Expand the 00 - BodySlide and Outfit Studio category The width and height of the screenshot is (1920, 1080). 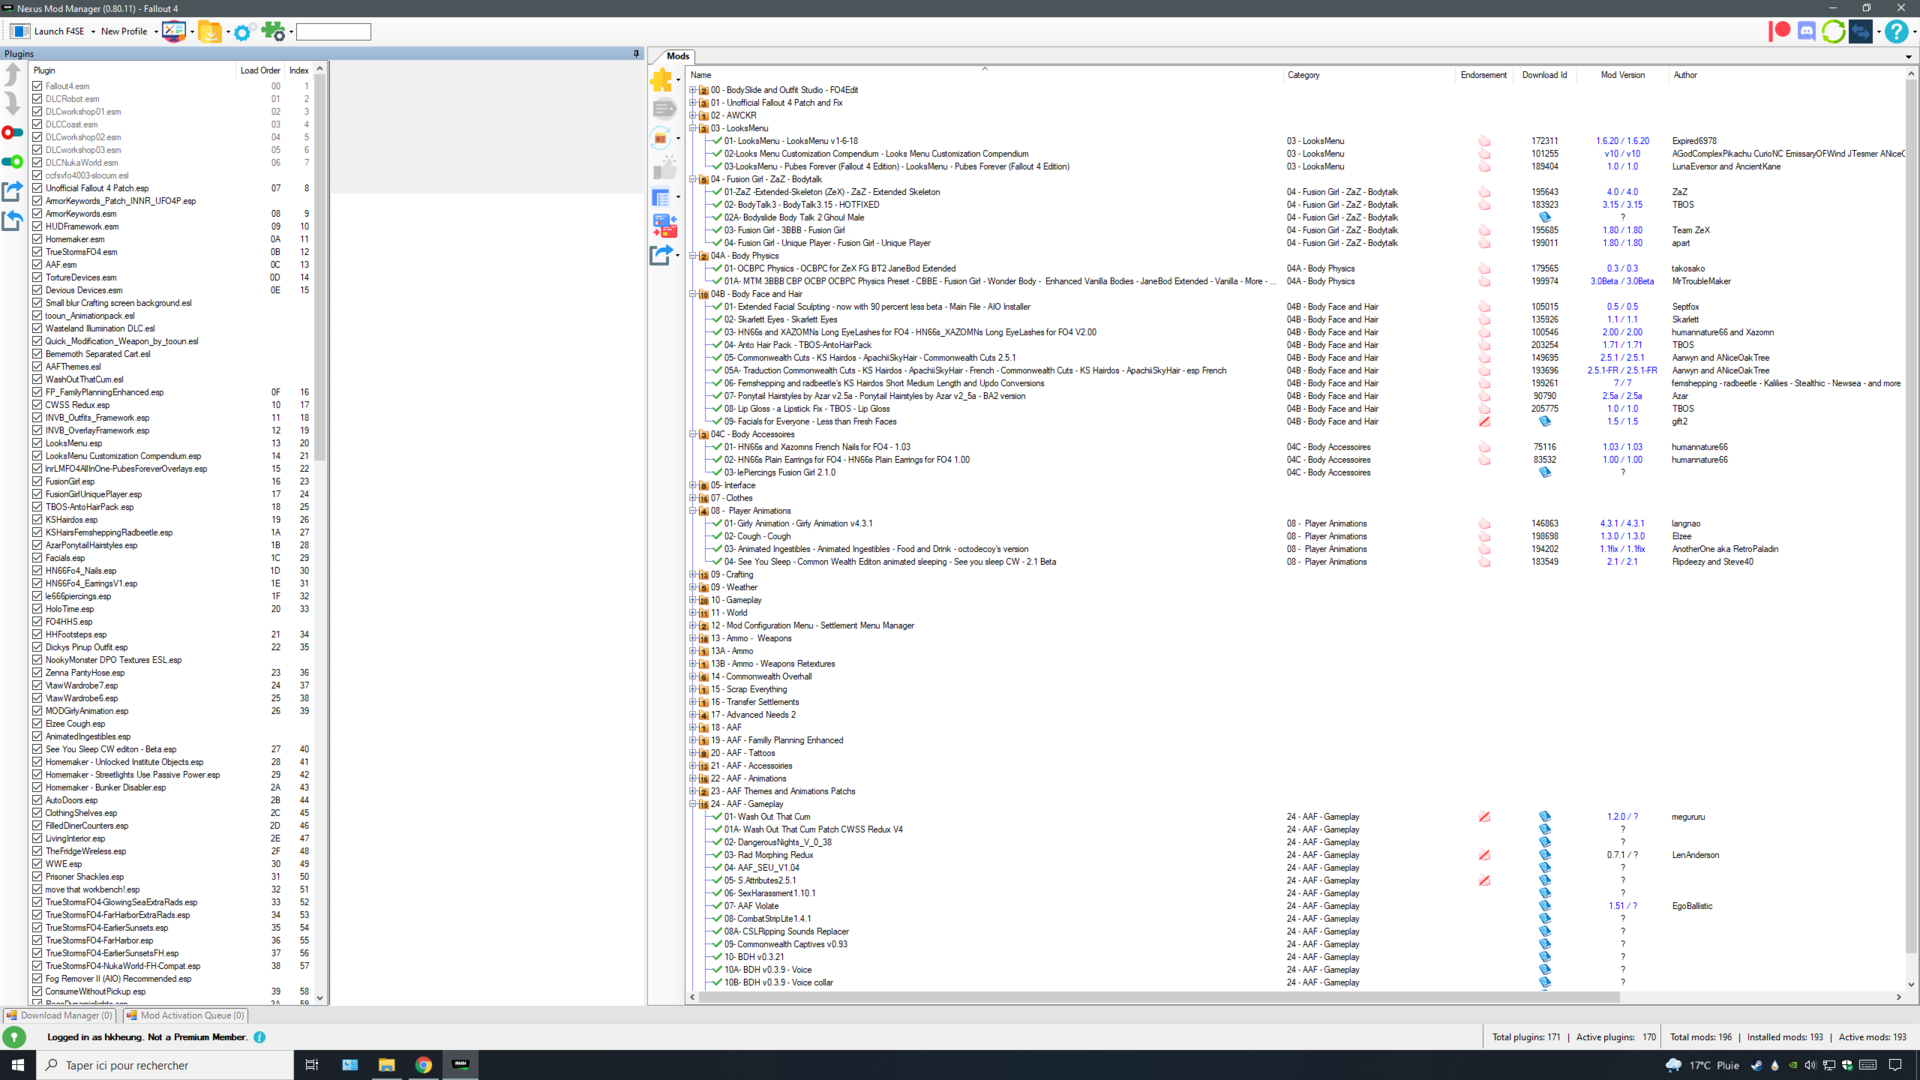pos(692,90)
